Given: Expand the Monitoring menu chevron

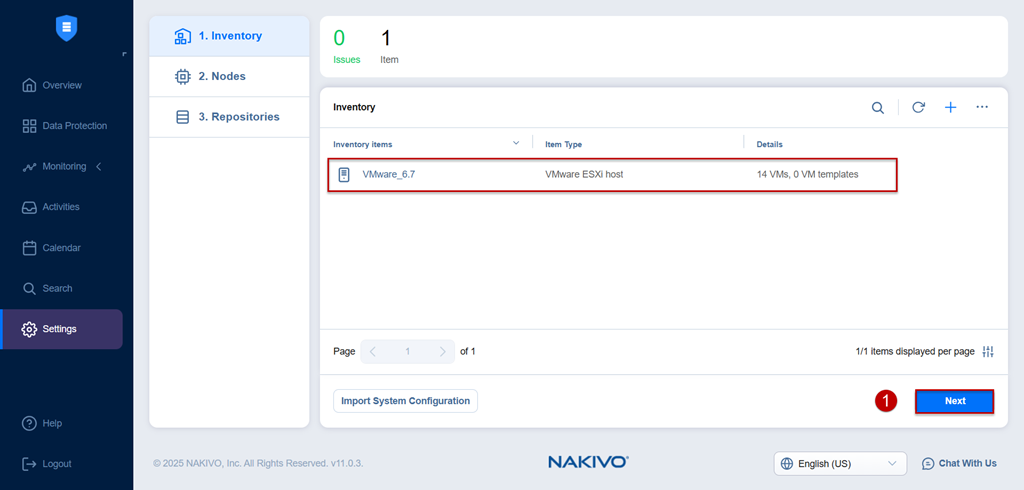Looking at the screenshot, I should click(99, 167).
